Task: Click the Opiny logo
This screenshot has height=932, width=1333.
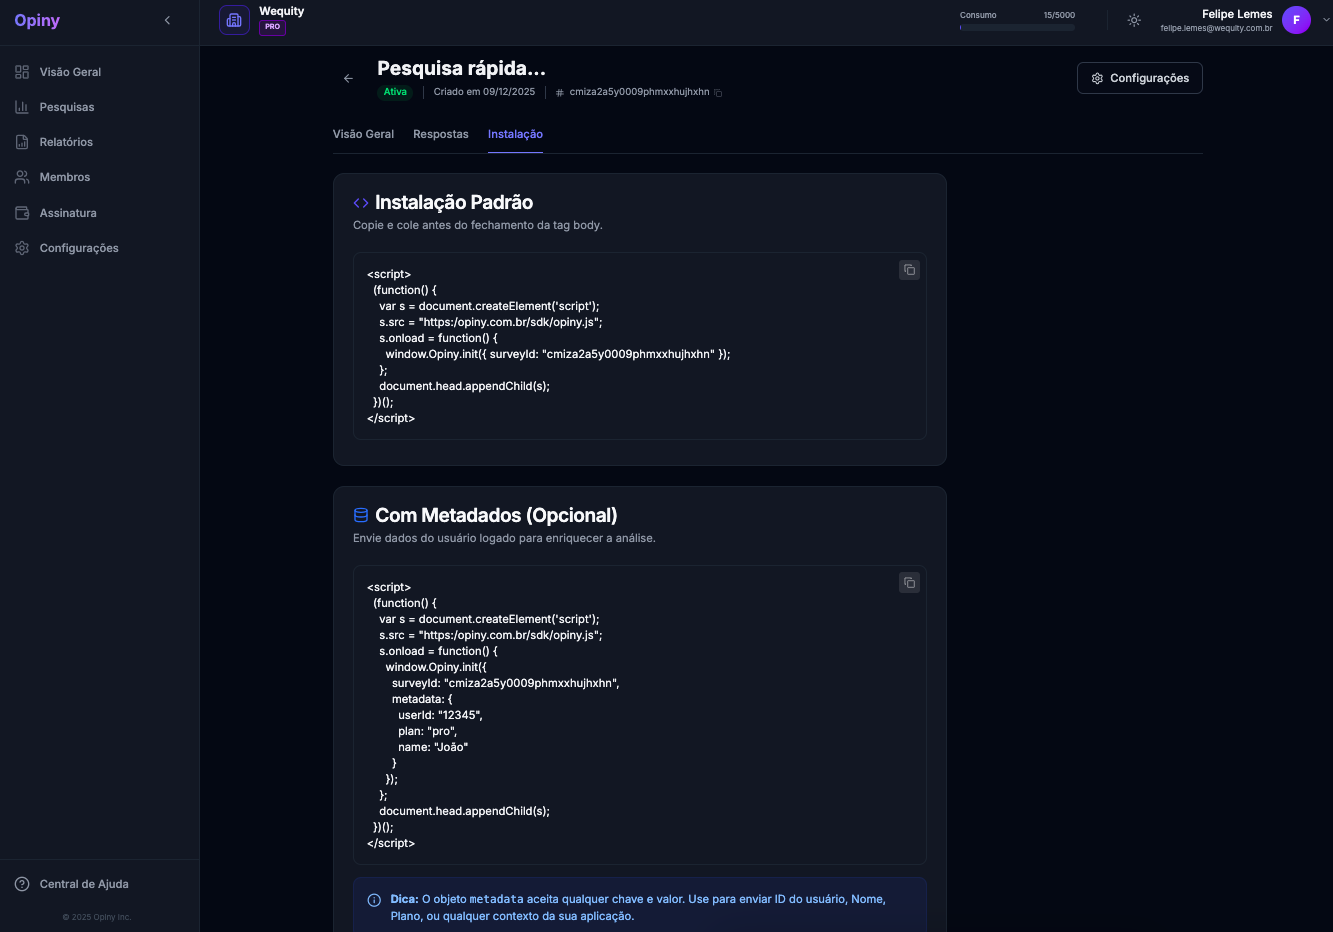Action: [37, 20]
